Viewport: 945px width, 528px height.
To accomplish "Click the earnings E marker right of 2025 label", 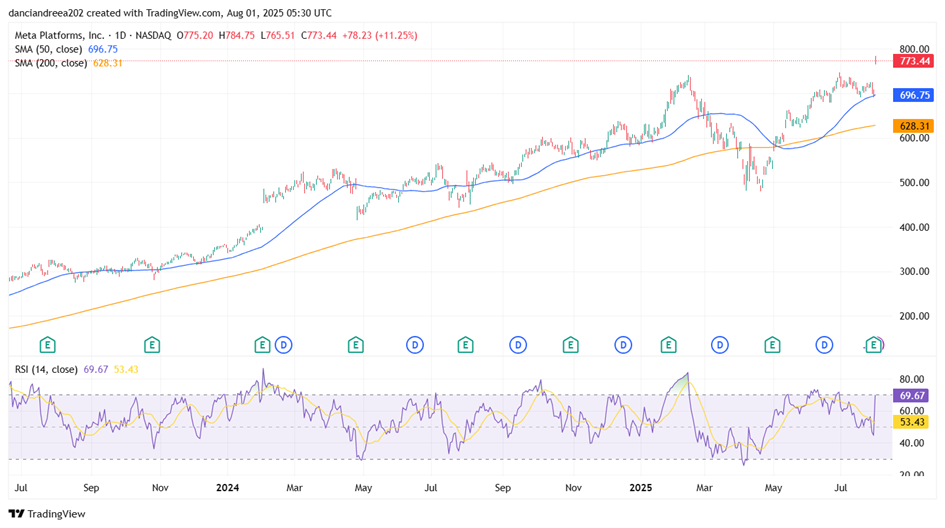I will [667, 345].
